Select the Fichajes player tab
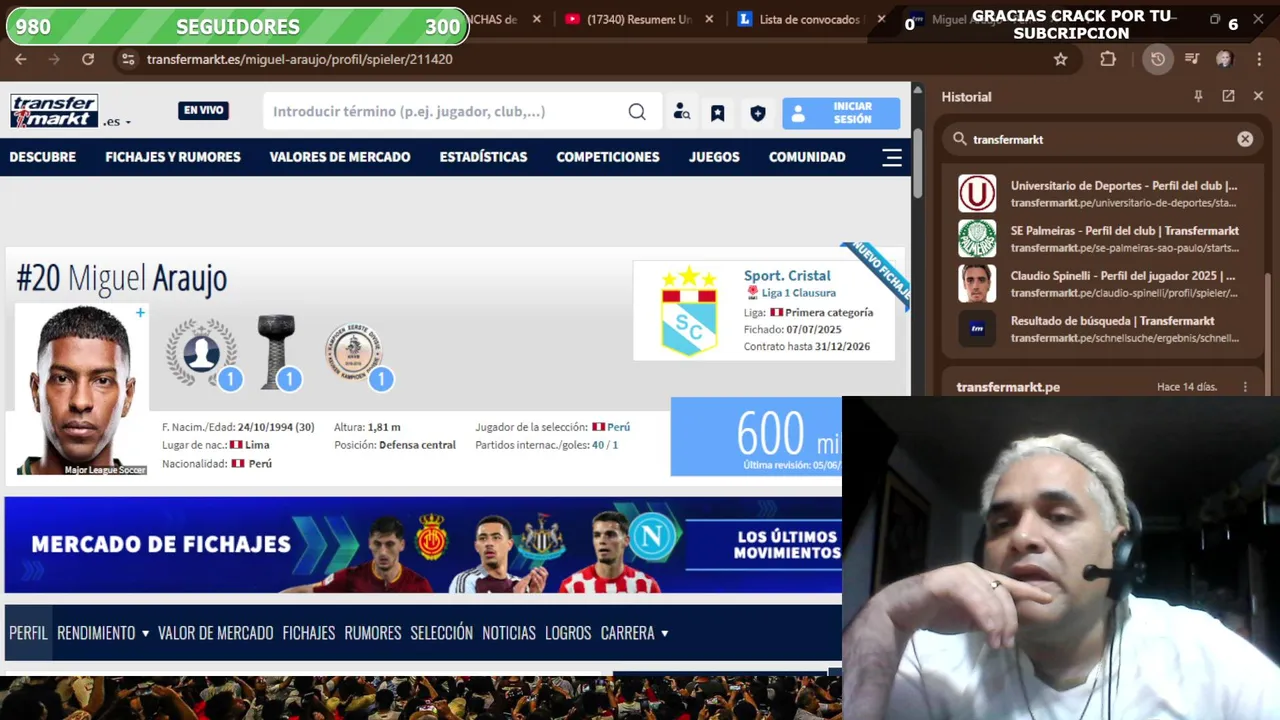Screen dimensions: 1280x720 click(309, 633)
